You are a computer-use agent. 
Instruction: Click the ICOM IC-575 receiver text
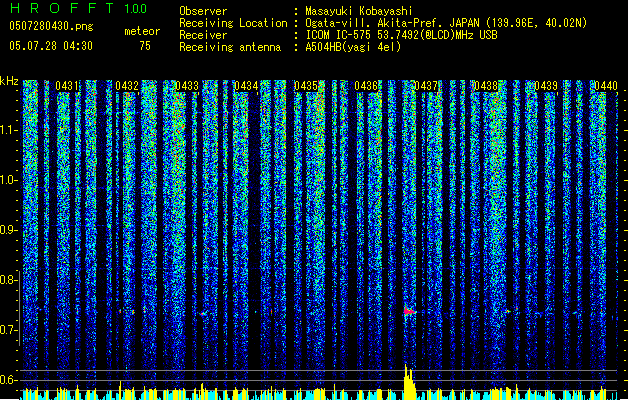point(401,35)
